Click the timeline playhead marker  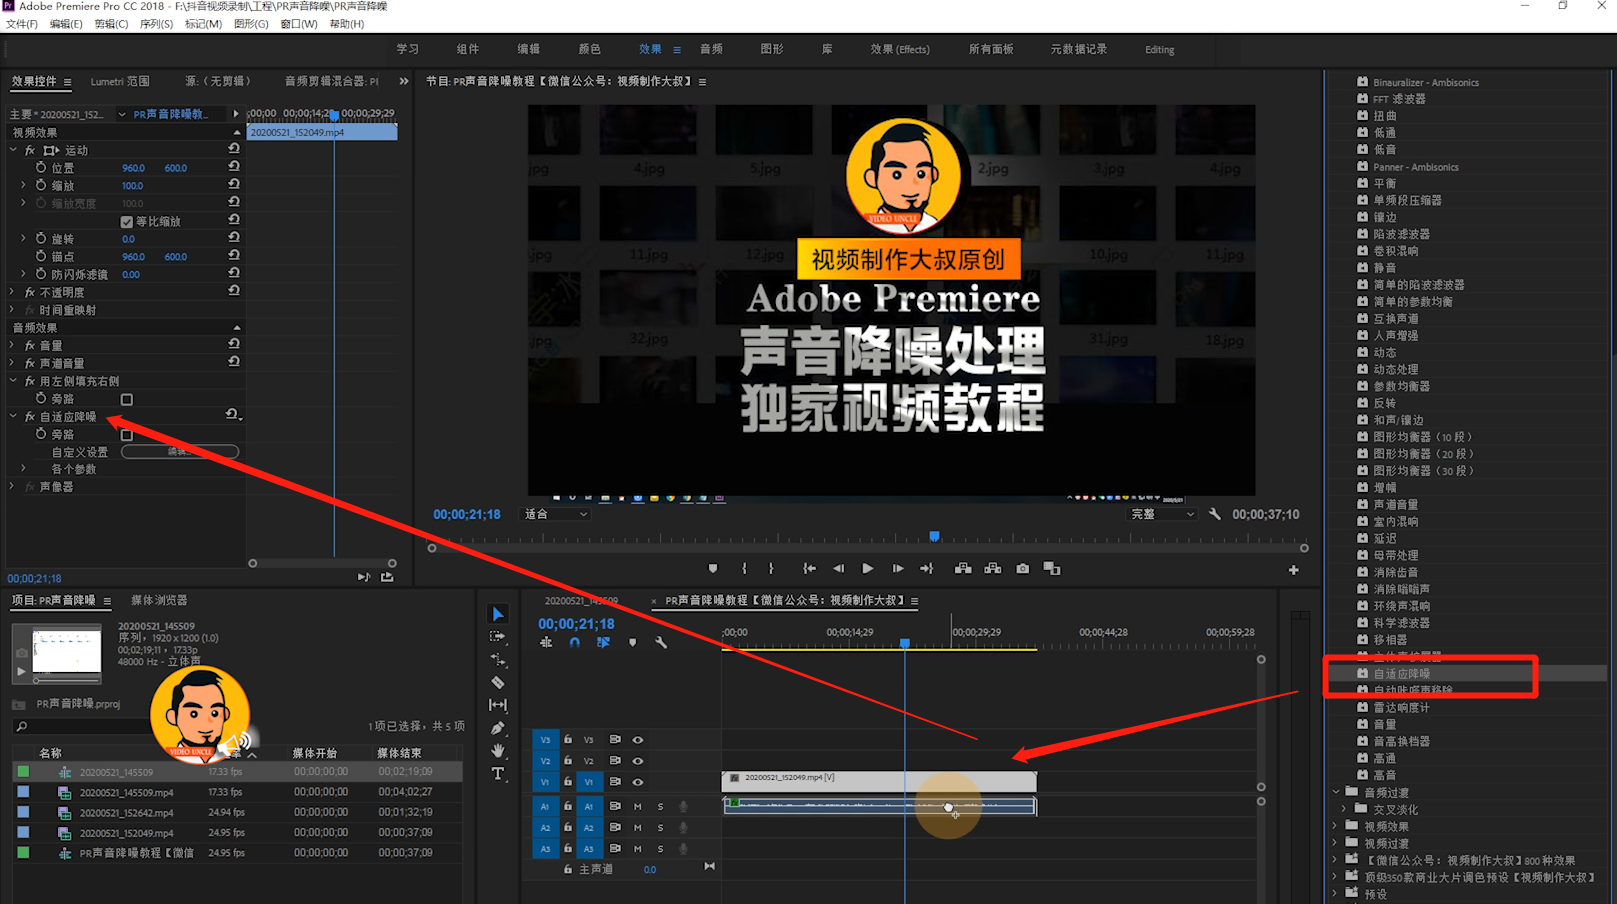pyautogui.click(x=905, y=643)
